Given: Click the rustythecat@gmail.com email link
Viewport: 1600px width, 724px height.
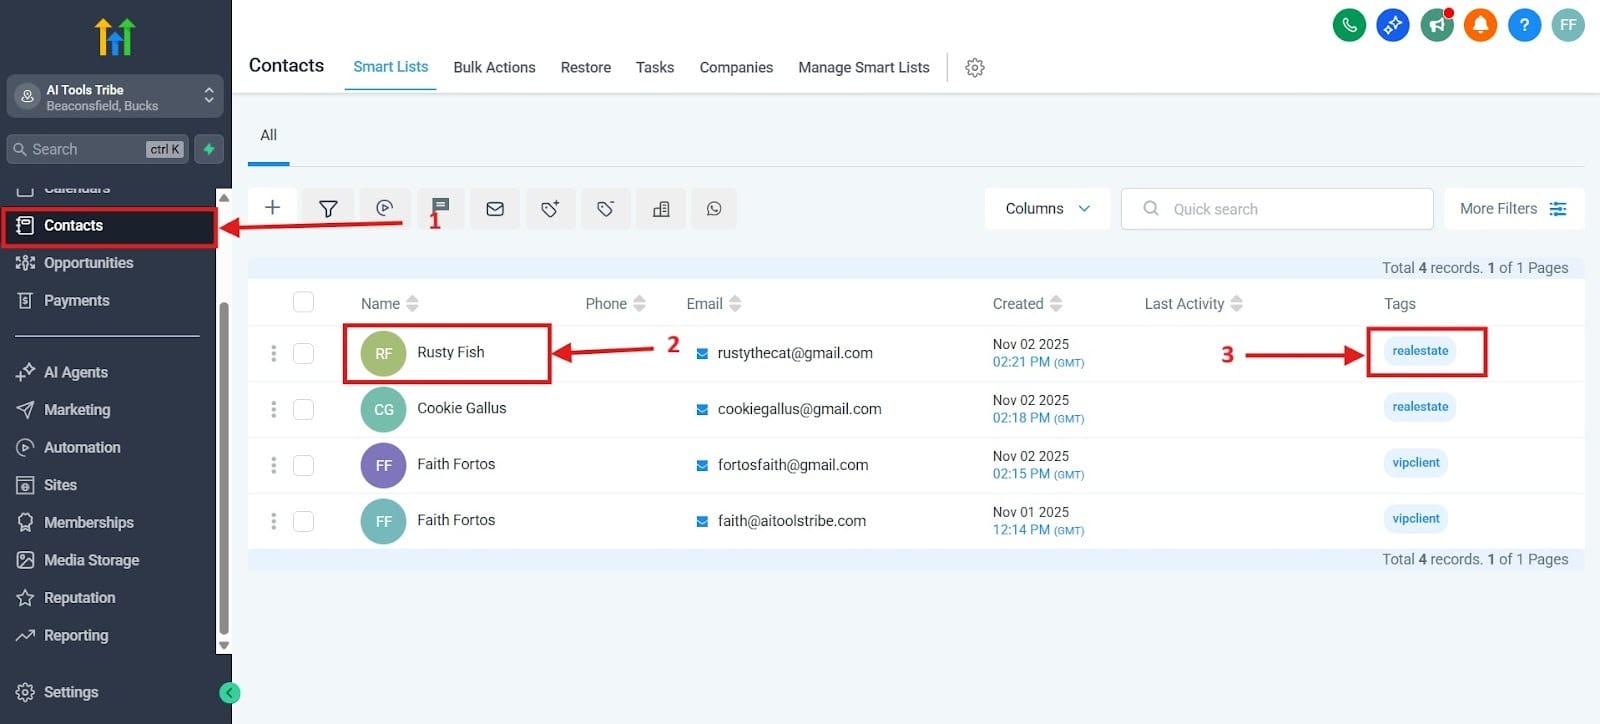Looking at the screenshot, I should point(795,353).
